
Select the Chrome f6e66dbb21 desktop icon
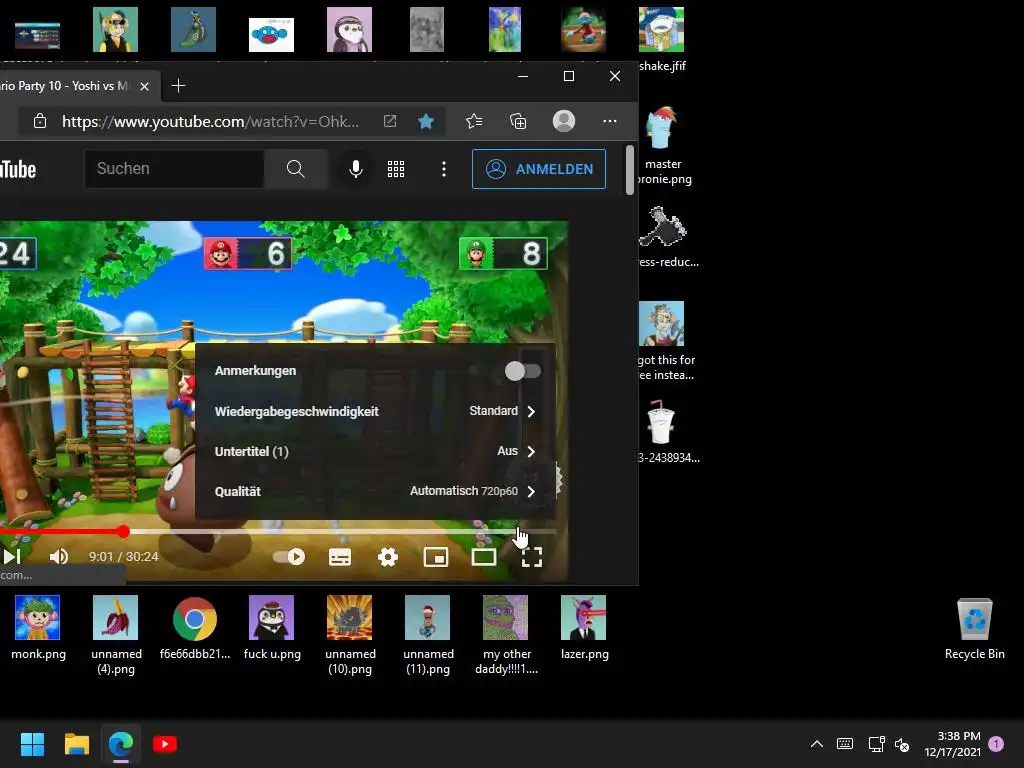coord(195,628)
